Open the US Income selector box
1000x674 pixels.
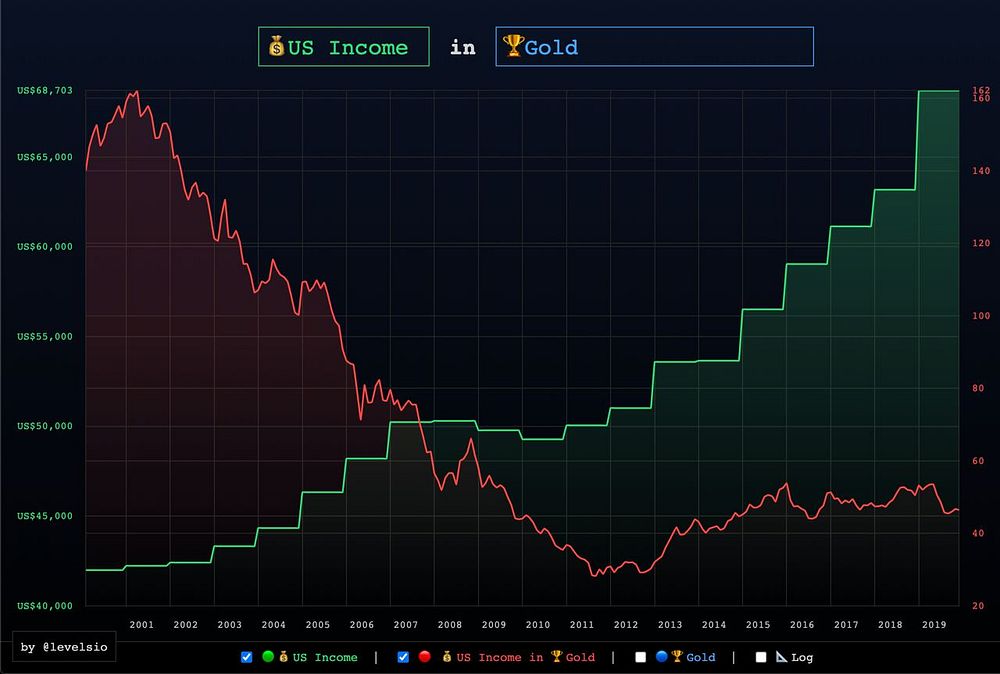click(x=344, y=47)
